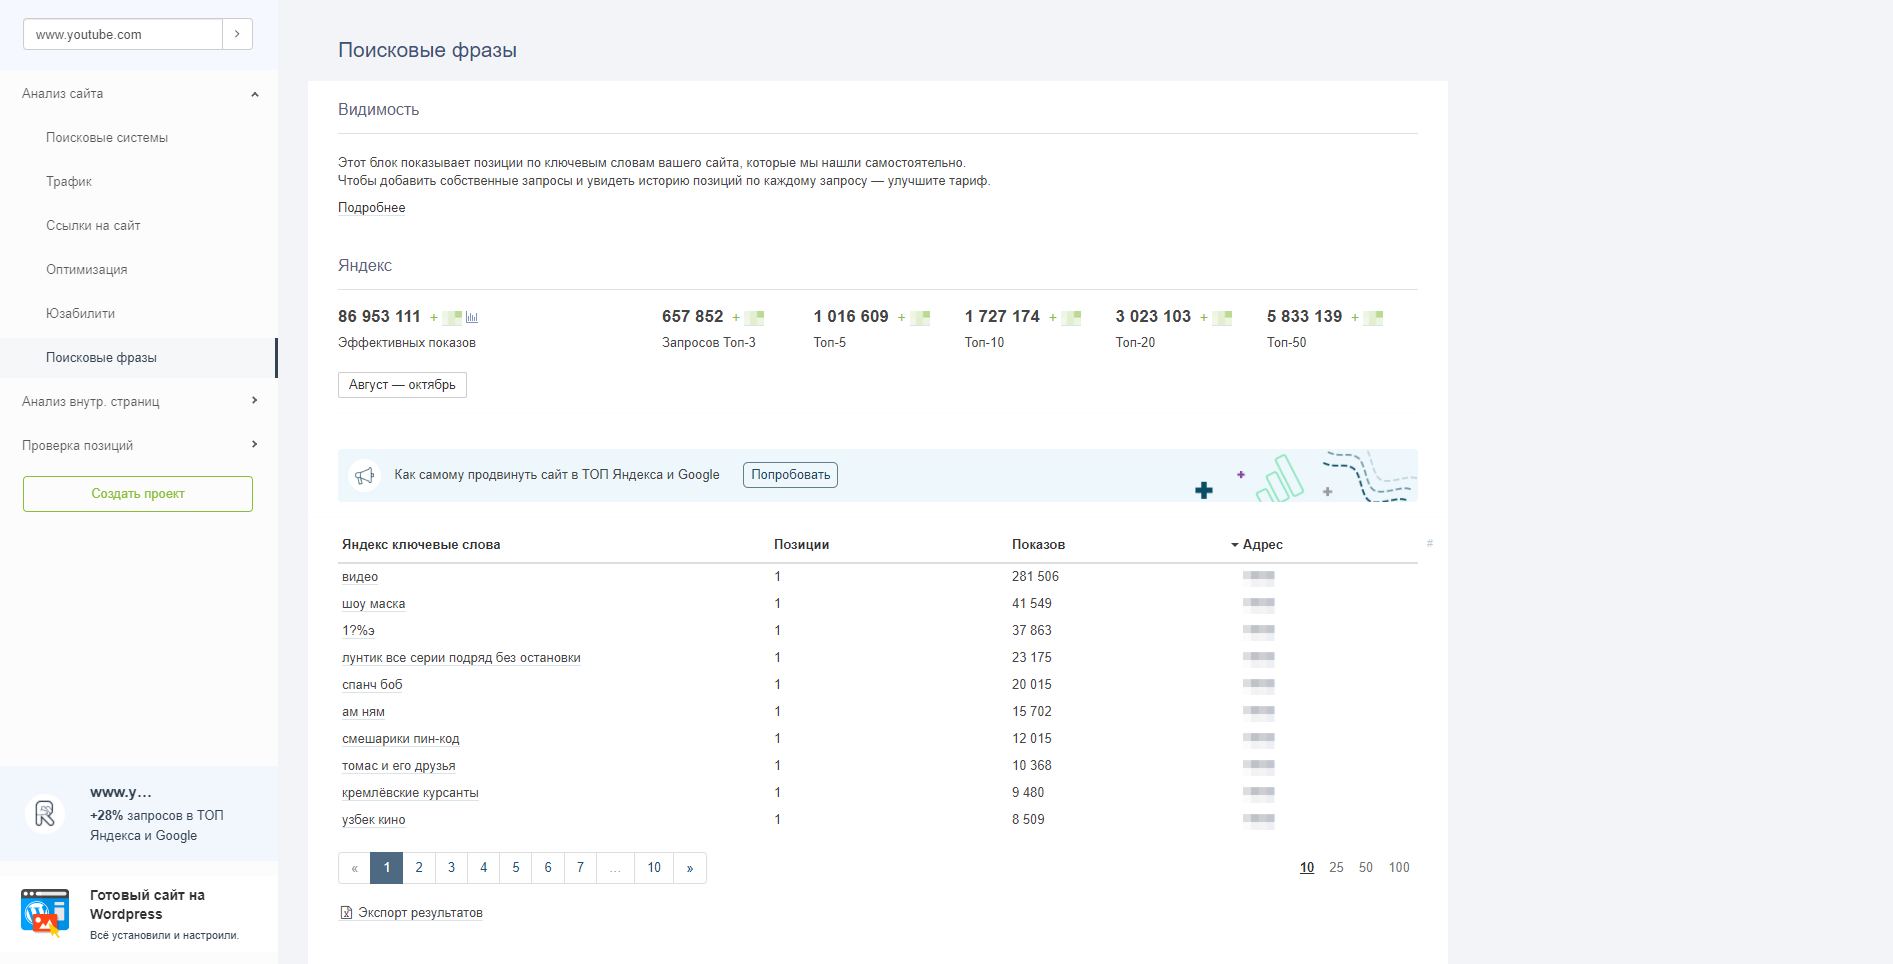Open keyword link '1?%э'
The height and width of the screenshot is (964, 1893).
click(x=358, y=631)
